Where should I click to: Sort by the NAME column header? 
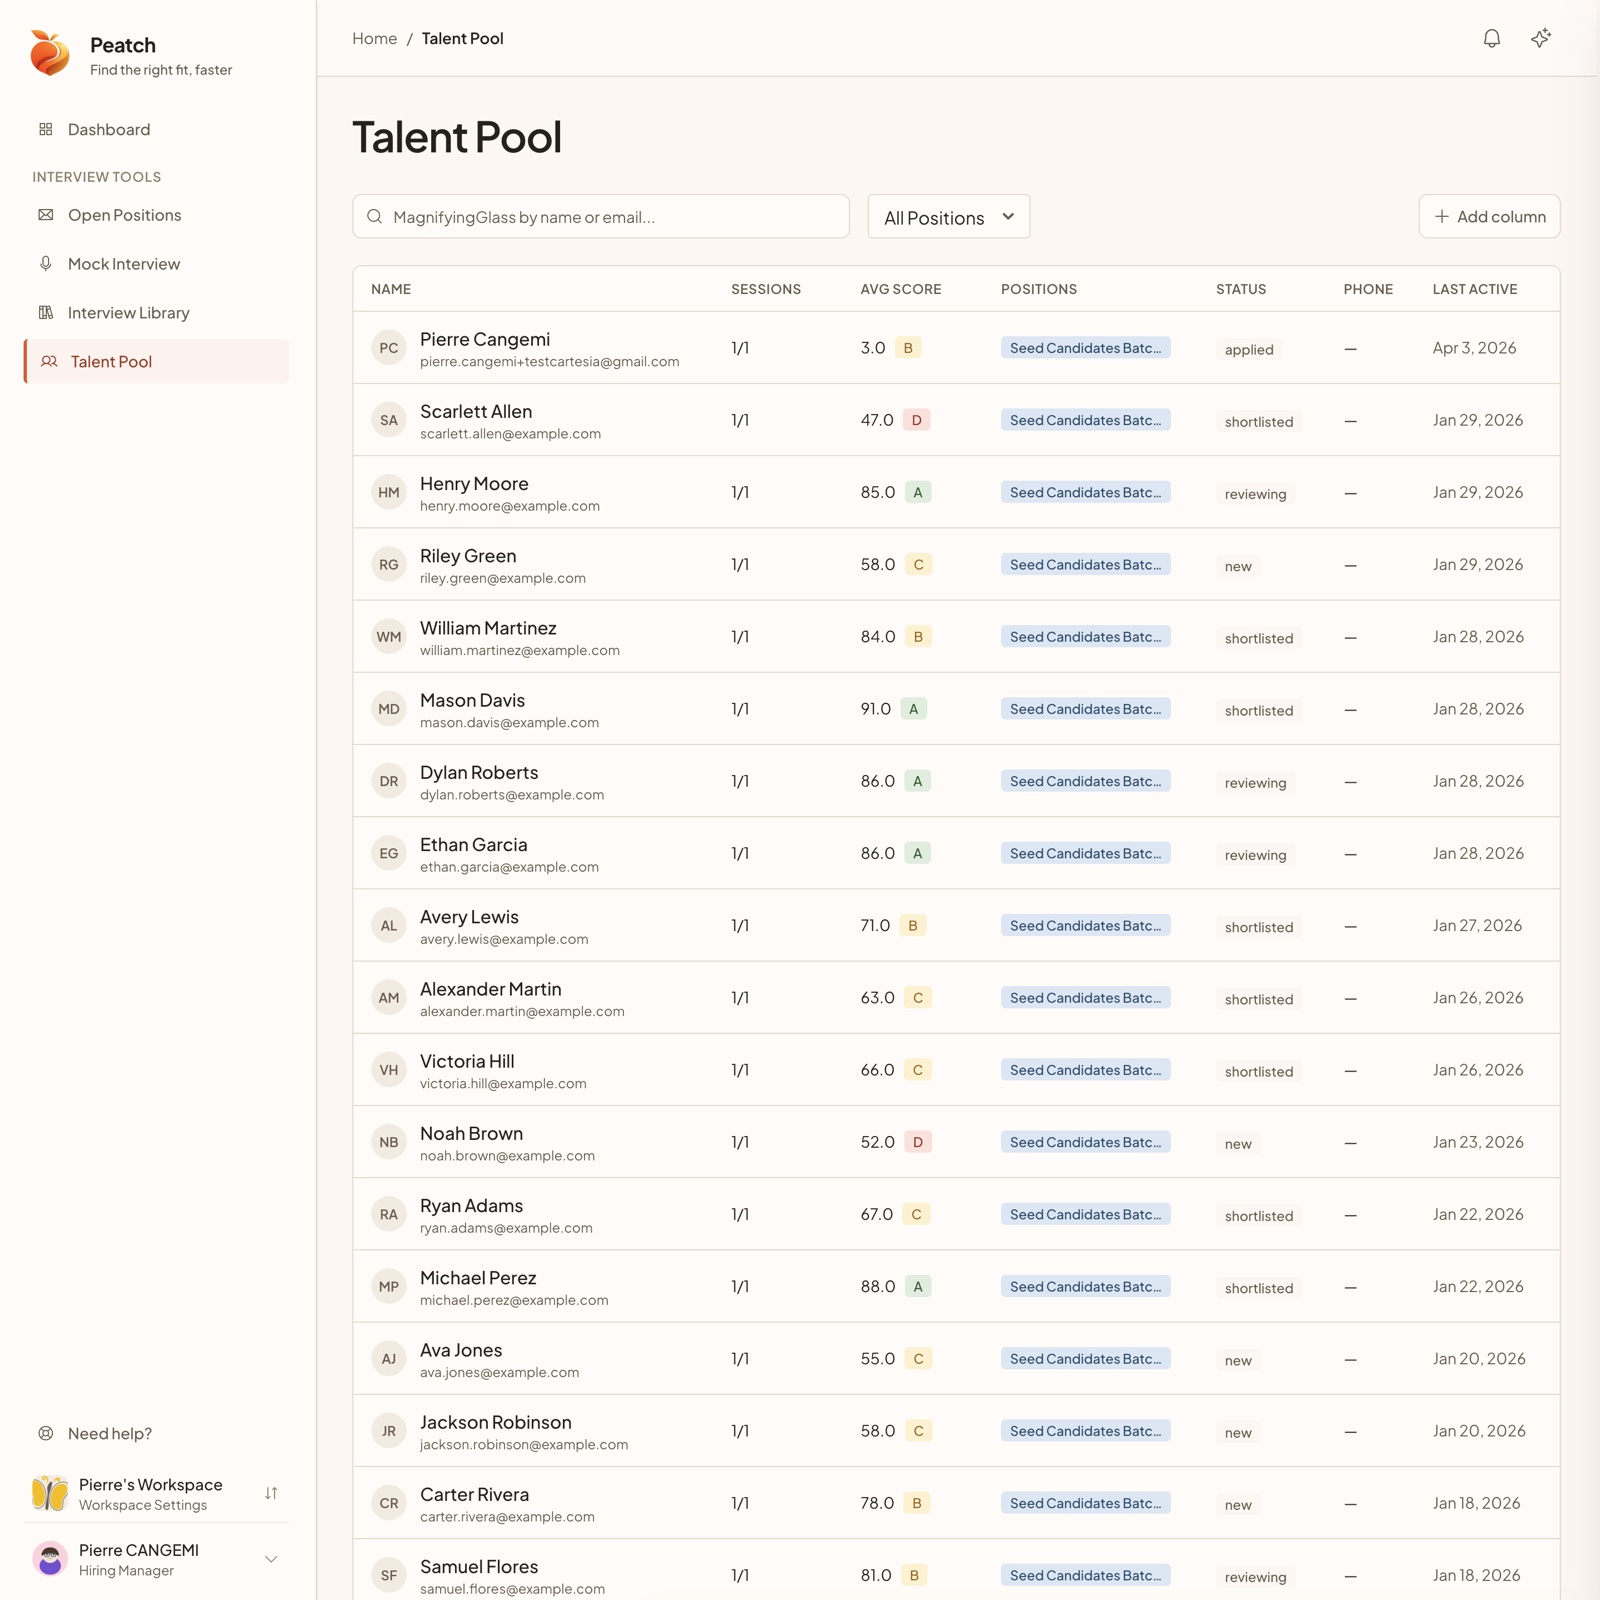[391, 289]
